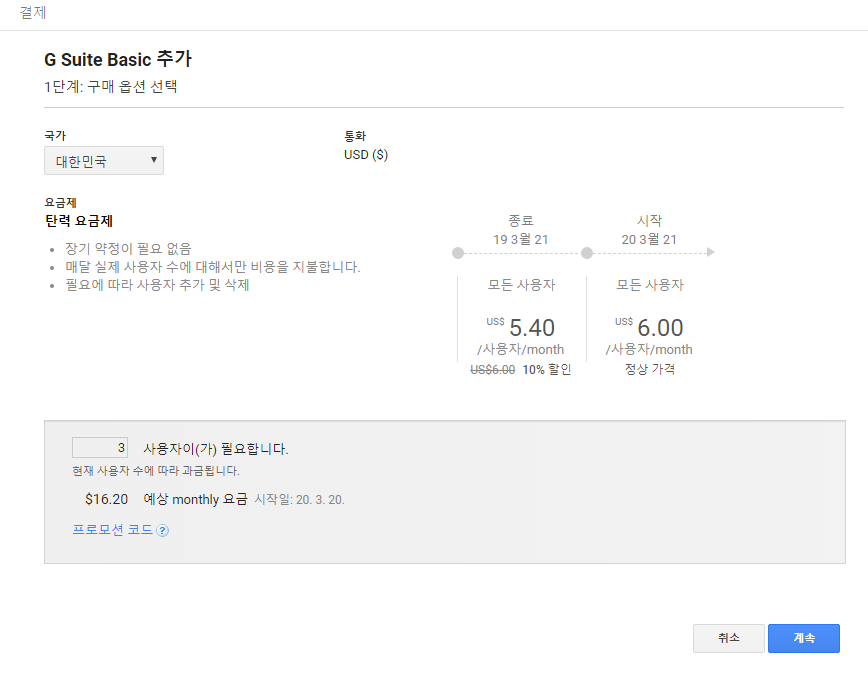Open the 대한민국 country dropdown
The width and height of the screenshot is (868, 681).
pos(104,161)
